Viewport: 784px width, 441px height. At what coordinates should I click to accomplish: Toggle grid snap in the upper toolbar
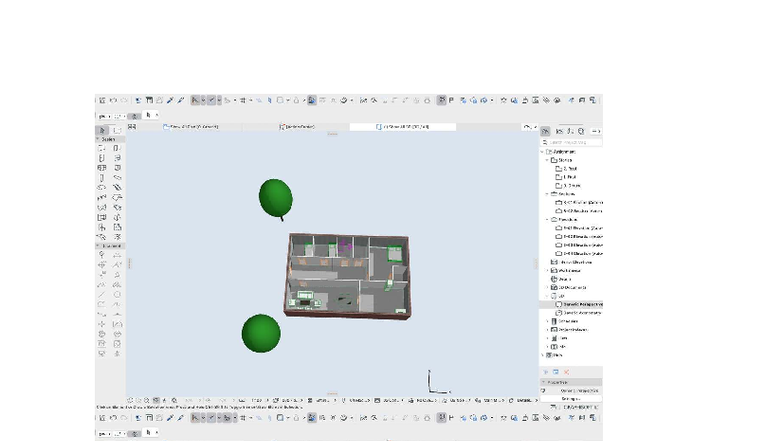coord(242,100)
